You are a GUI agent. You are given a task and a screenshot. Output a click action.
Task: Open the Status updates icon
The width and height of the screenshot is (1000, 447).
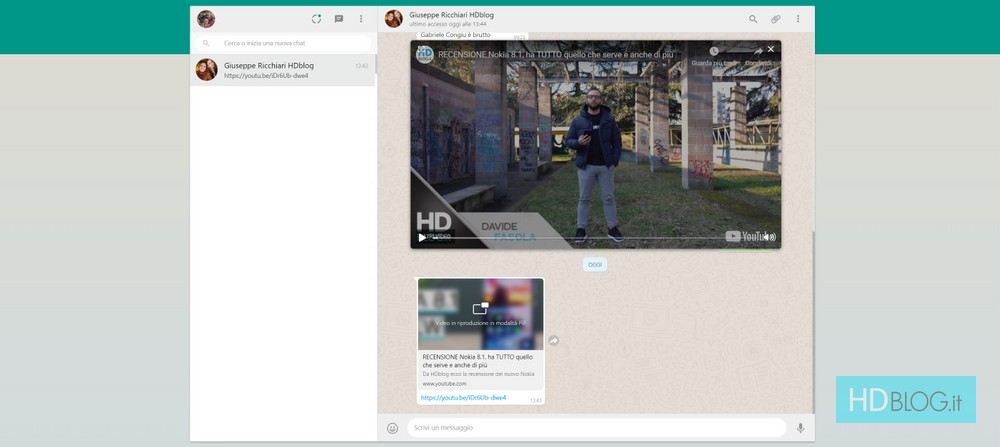(316, 19)
